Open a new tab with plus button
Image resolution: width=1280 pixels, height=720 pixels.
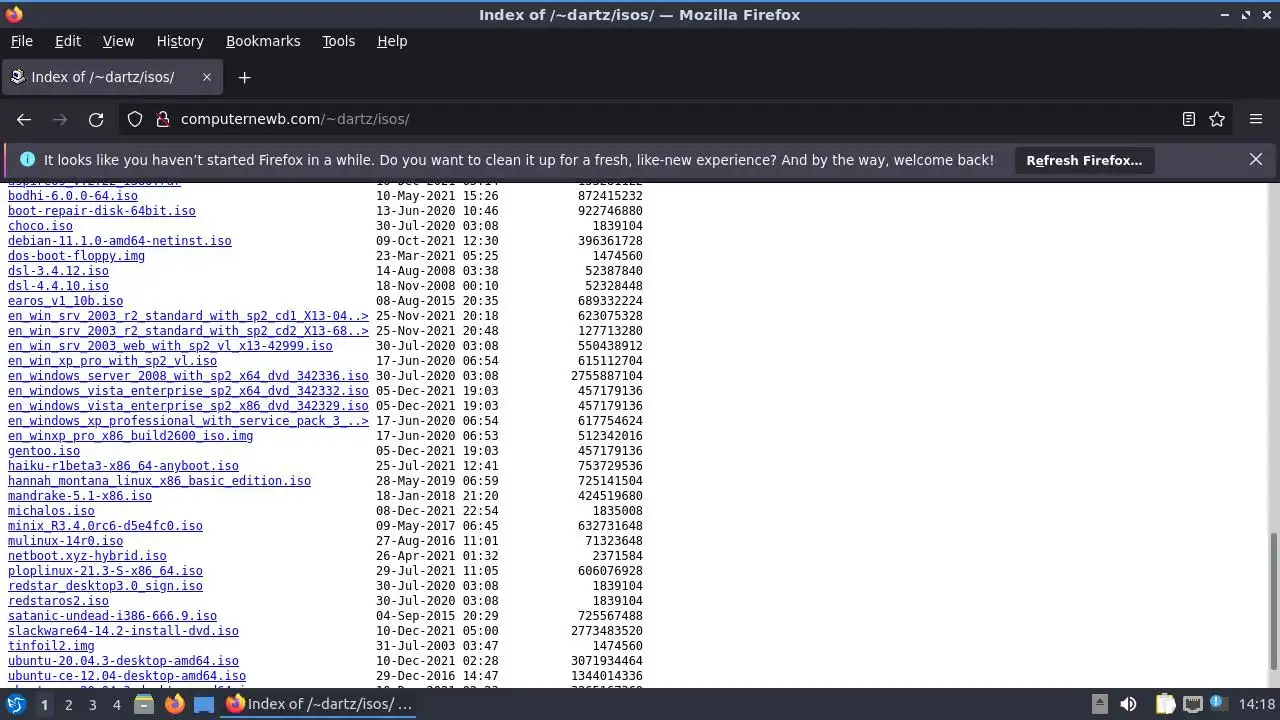pyautogui.click(x=244, y=77)
